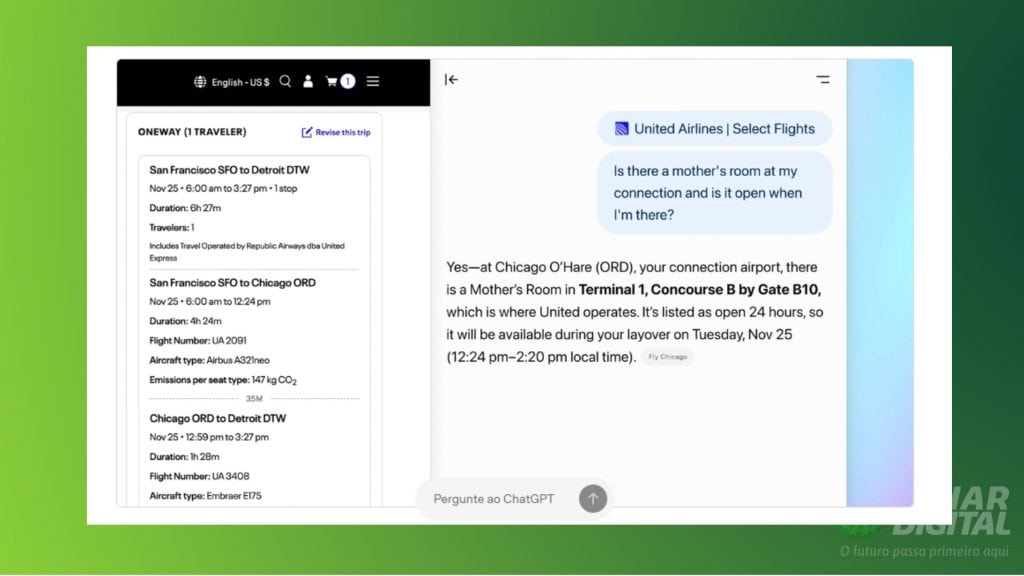Open the two-line menu in chat panel
The width and height of the screenshot is (1024, 576).
pos(822,80)
